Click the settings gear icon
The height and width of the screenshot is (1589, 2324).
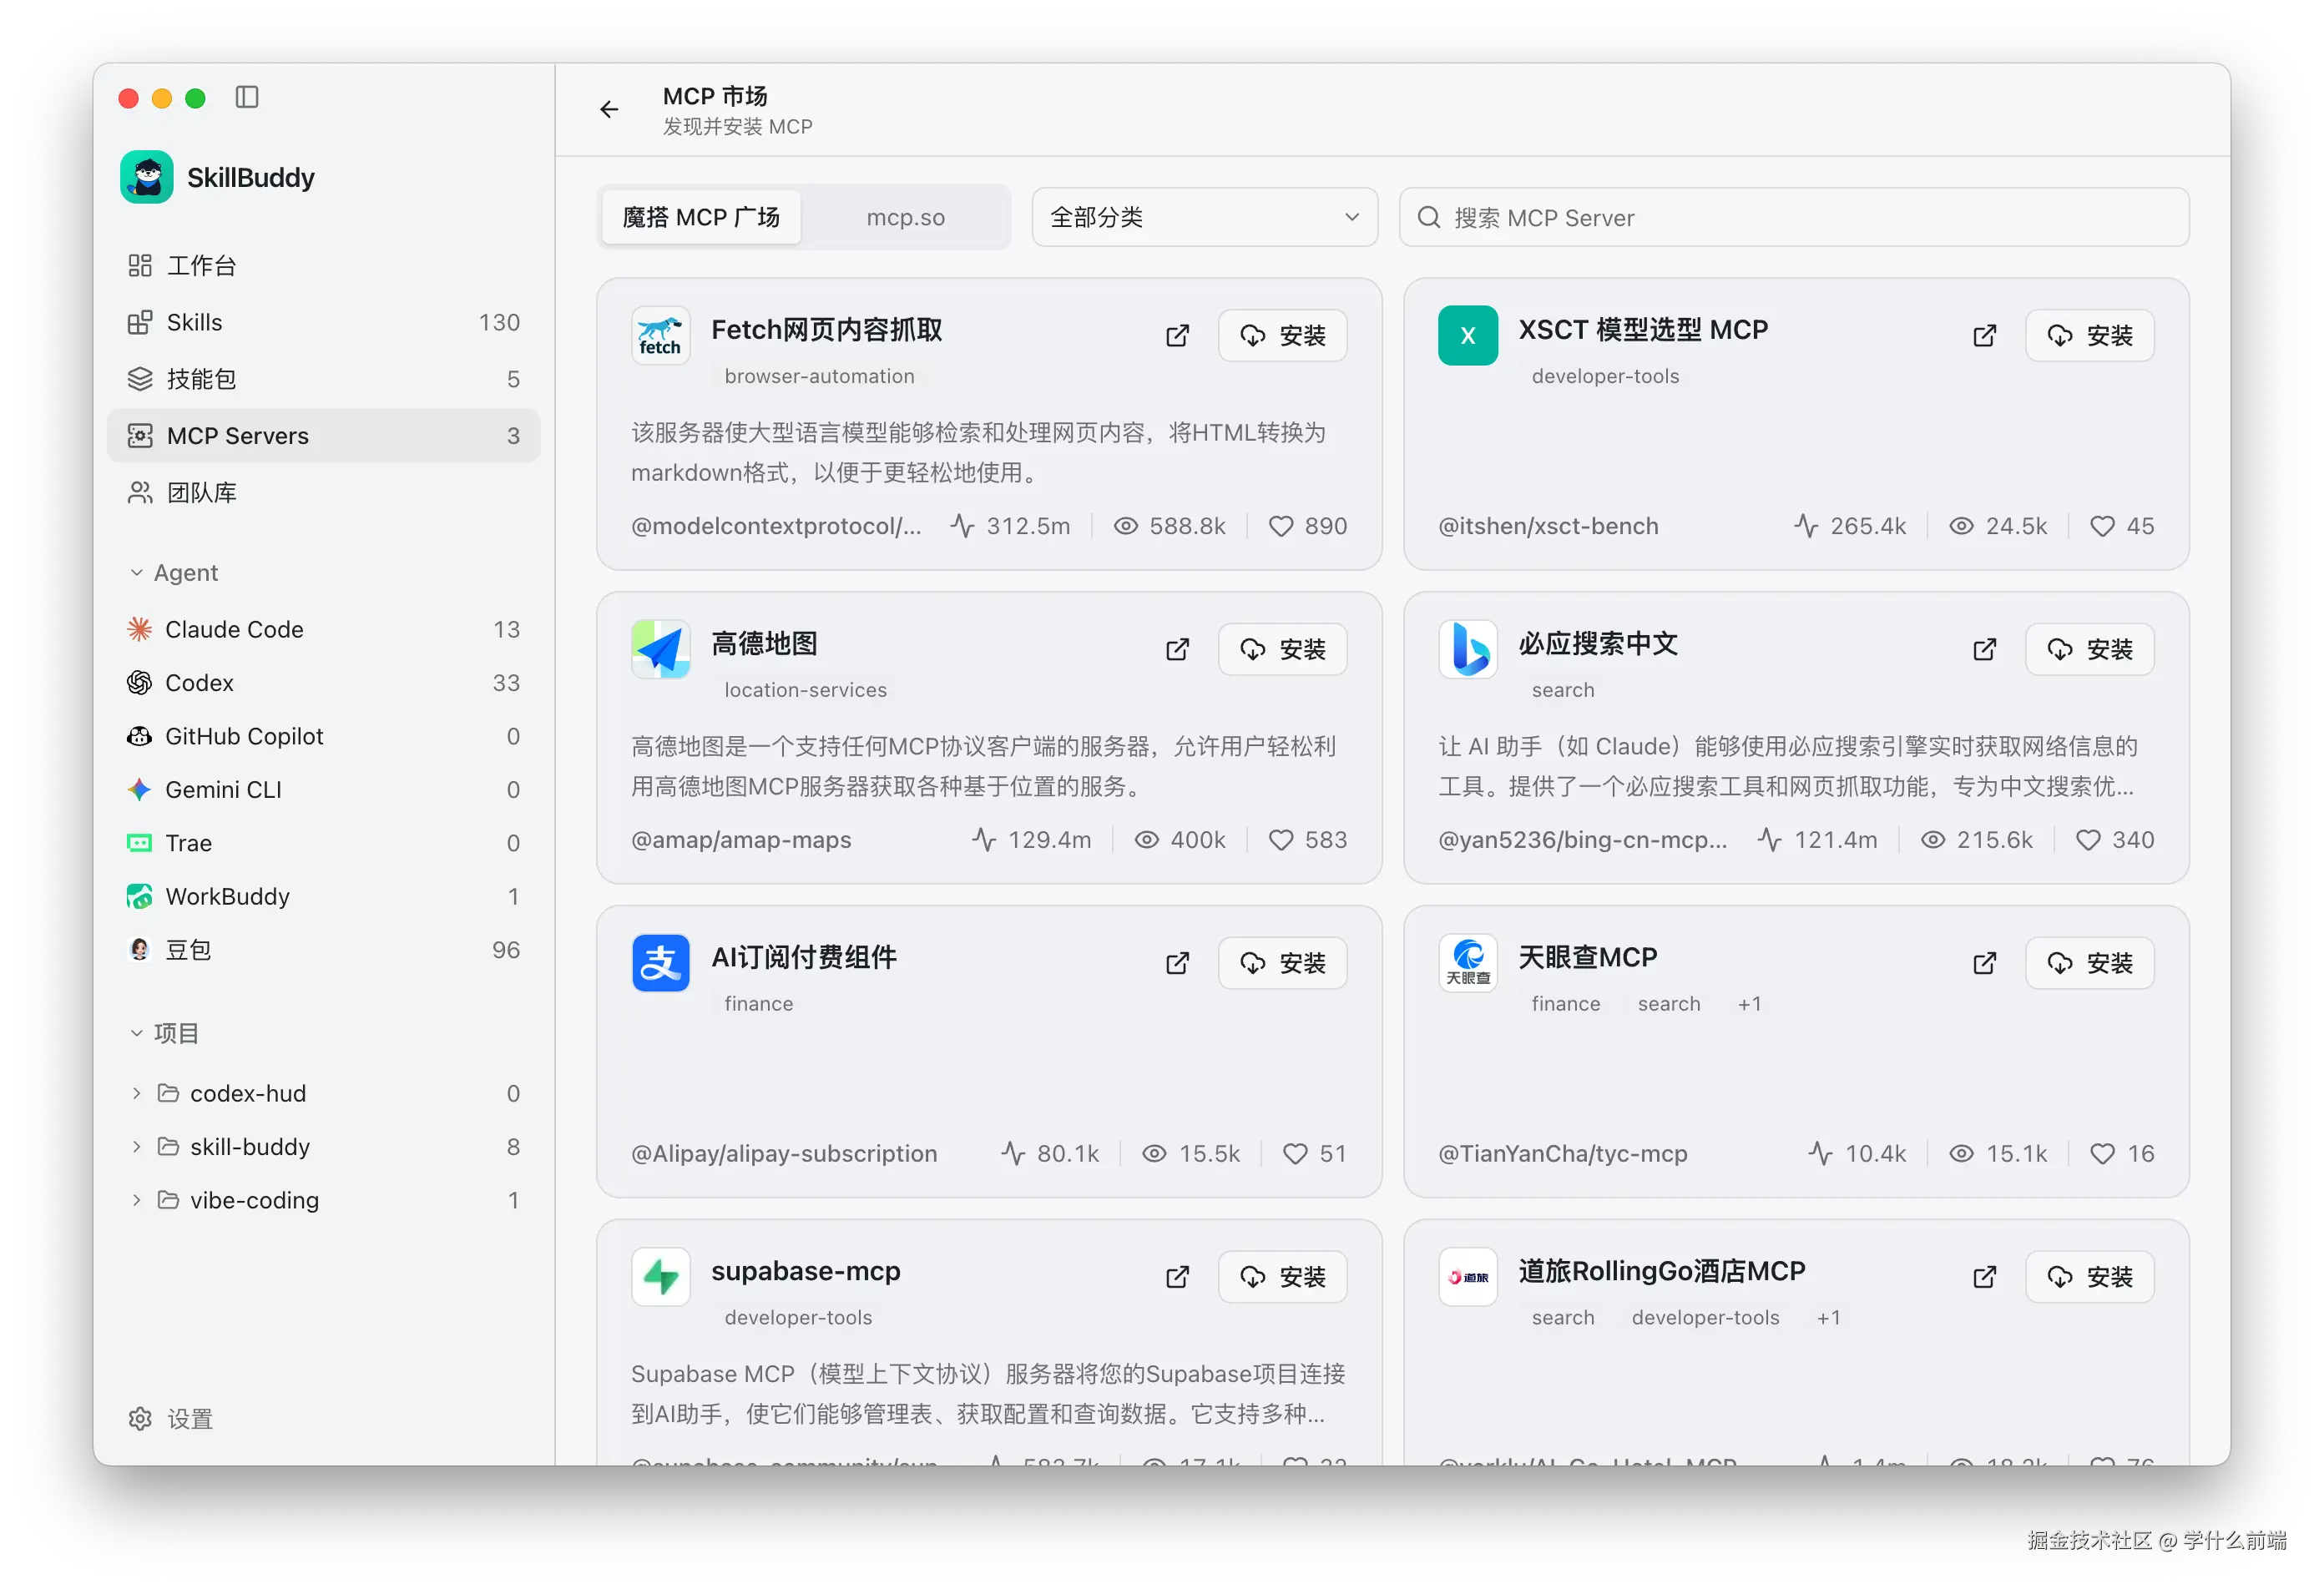tap(140, 1419)
